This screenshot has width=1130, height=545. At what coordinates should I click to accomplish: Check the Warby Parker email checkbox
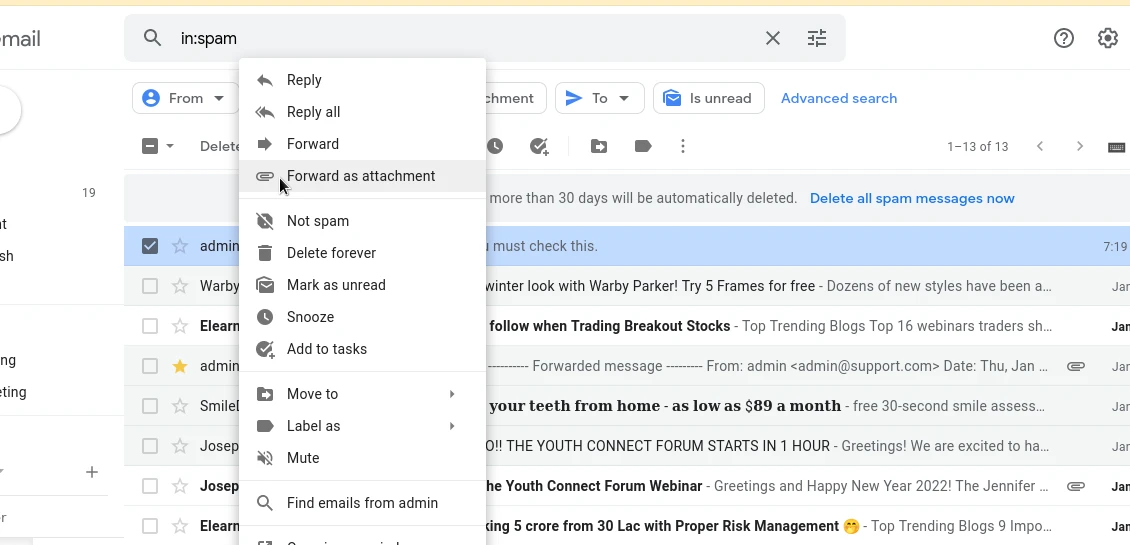click(150, 286)
